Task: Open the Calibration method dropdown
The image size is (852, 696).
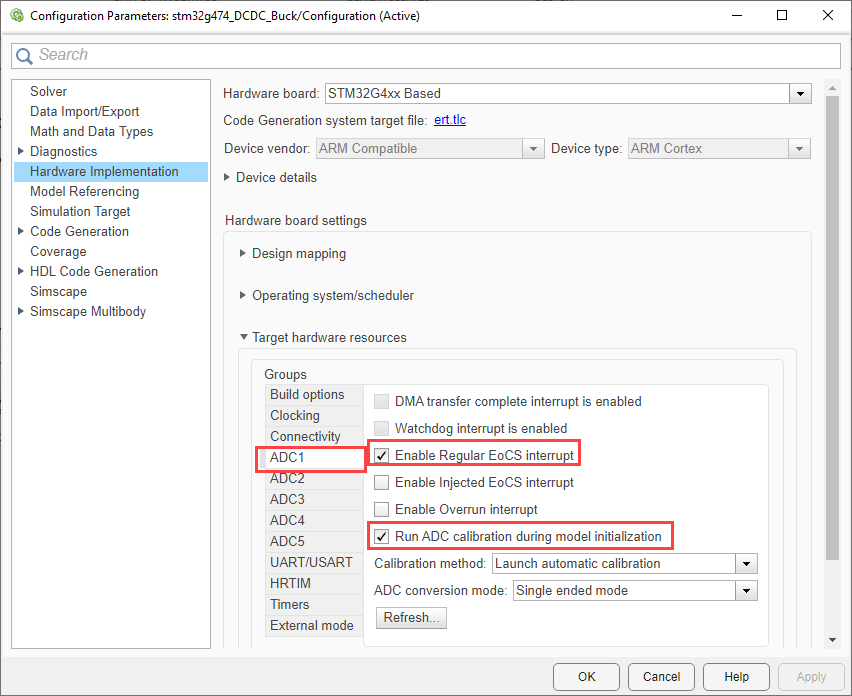Action: pos(746,564)
